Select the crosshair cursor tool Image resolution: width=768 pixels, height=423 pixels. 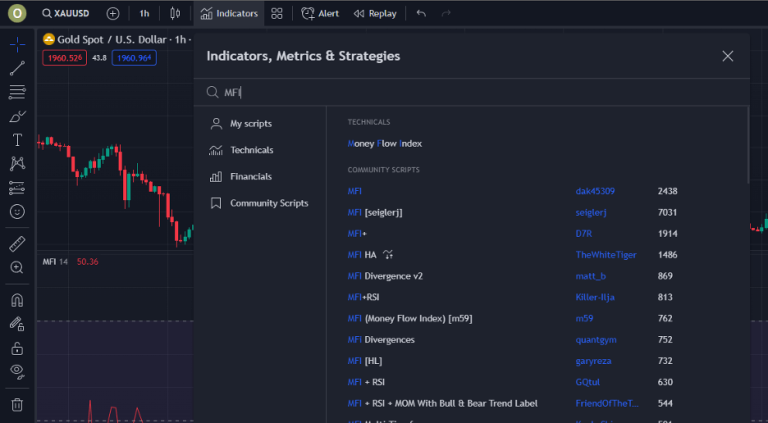(x=17, y=45)
